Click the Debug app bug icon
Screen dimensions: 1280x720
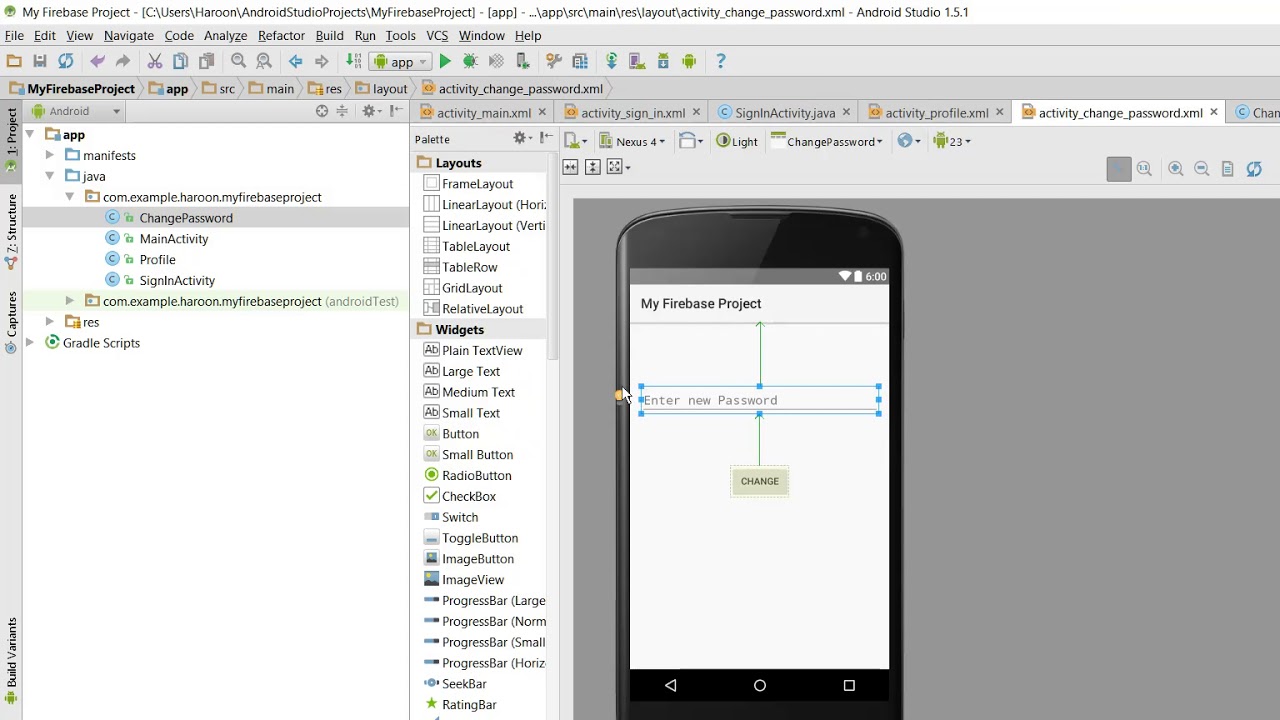pos(470,61)
